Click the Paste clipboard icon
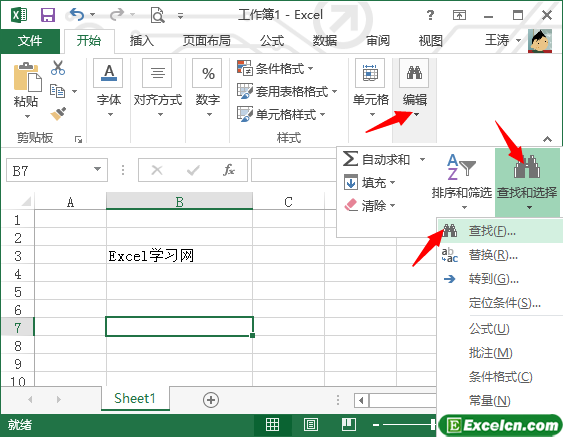This screenshot has width=563, height=437. (27, 76)
